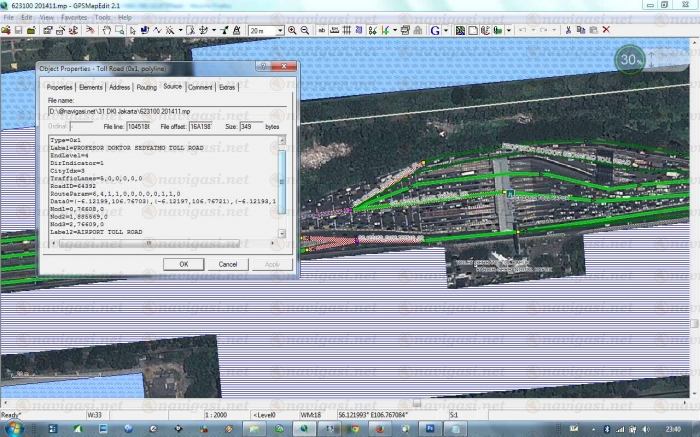Switch to the Comment tab
700x437 pixels.
click(x=200, y=88)
